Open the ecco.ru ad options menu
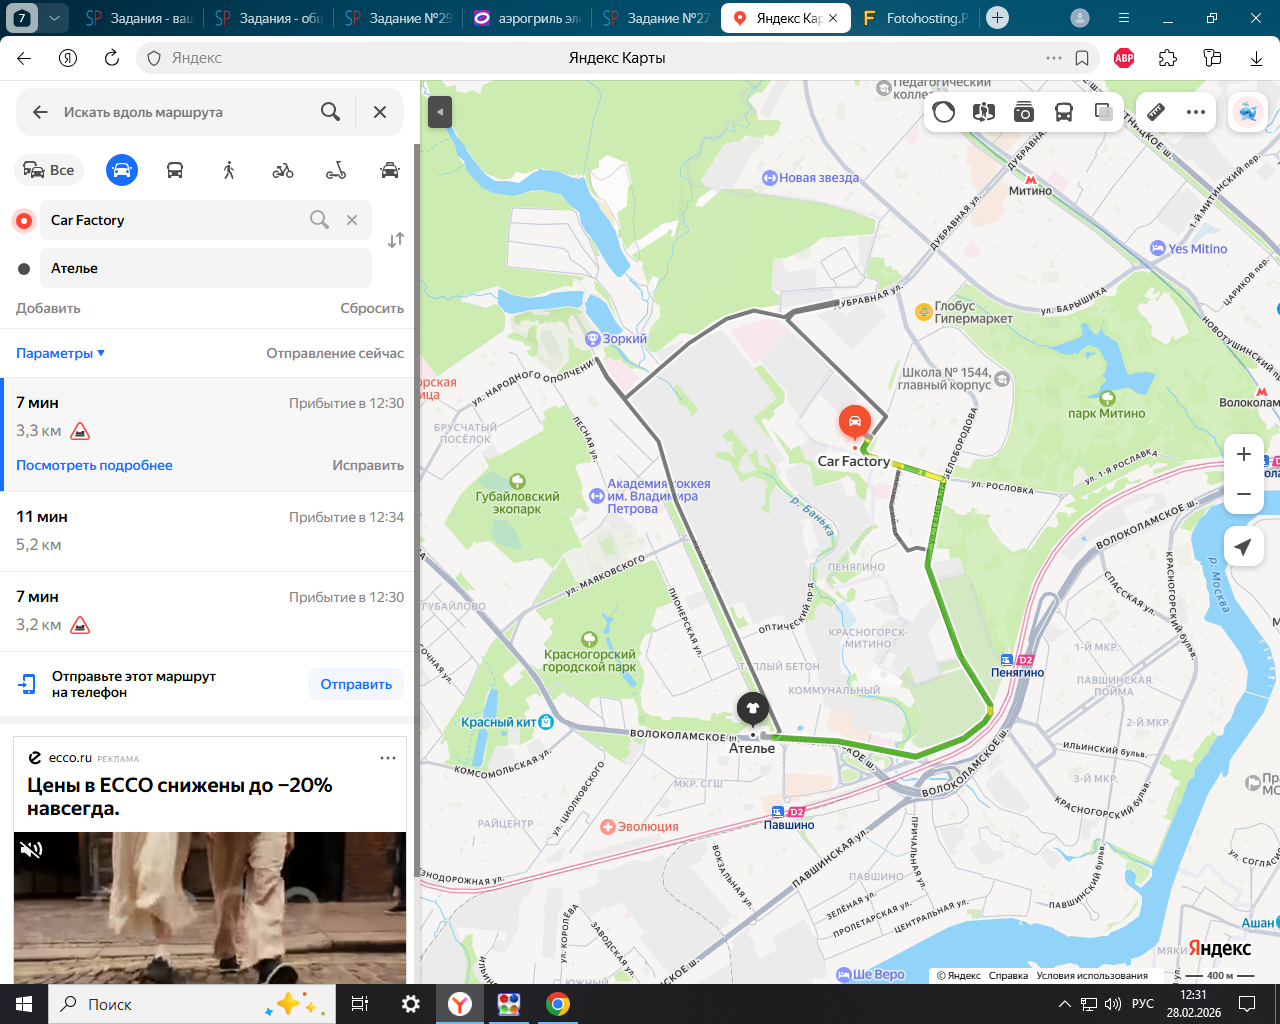 point(388,758)
